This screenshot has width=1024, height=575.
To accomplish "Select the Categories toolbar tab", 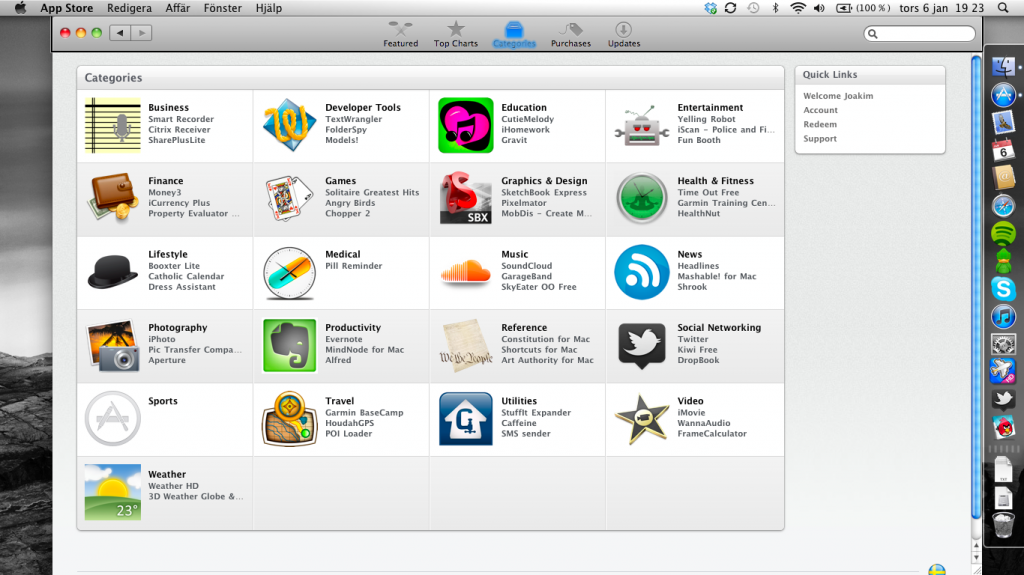I will point(514,35).
